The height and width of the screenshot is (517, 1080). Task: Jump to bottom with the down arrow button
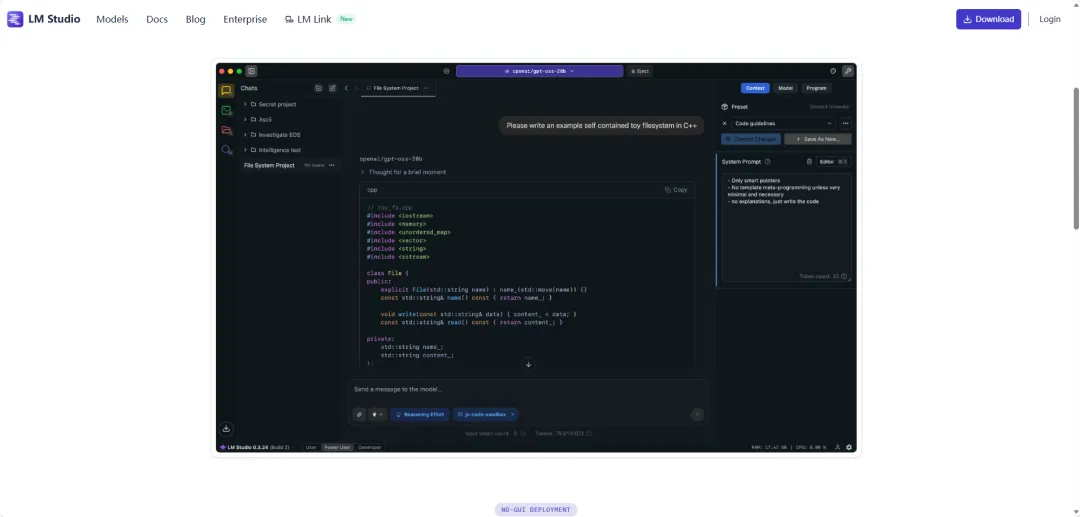(x=528, y=364)
